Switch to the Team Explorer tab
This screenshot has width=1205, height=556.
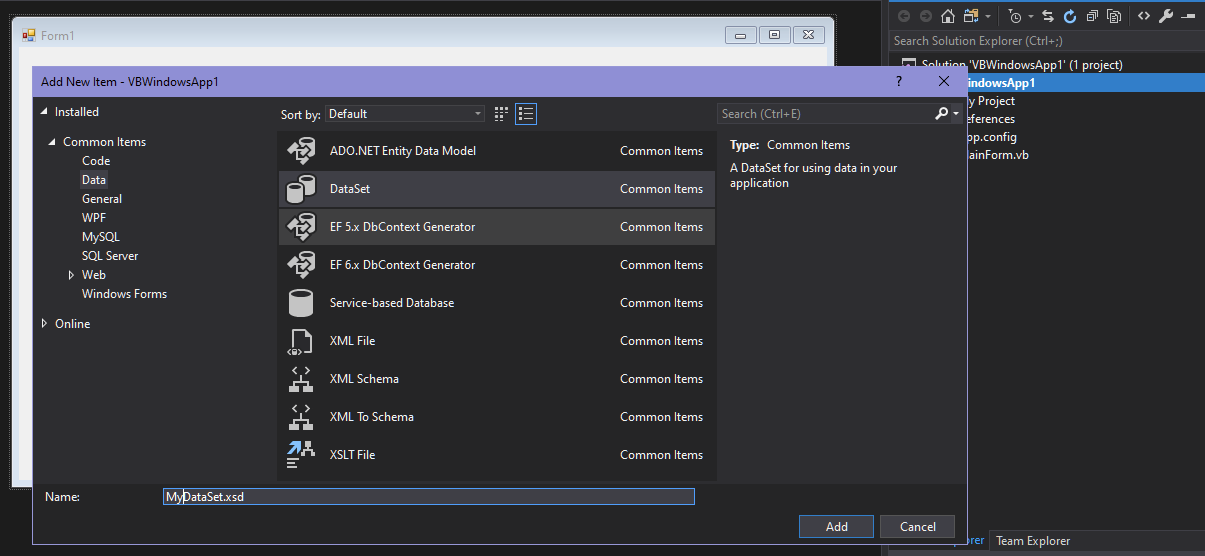click(x=1032, y=541)
